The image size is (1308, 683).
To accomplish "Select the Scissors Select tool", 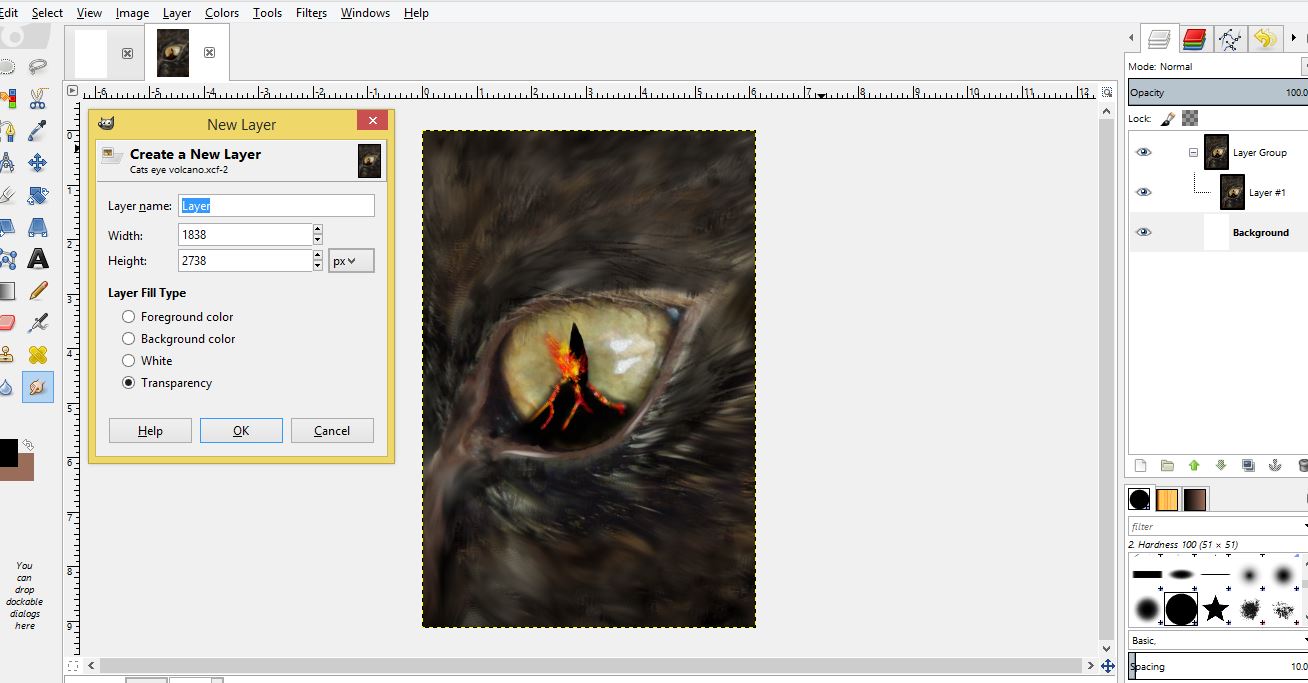I will point(37,99).
